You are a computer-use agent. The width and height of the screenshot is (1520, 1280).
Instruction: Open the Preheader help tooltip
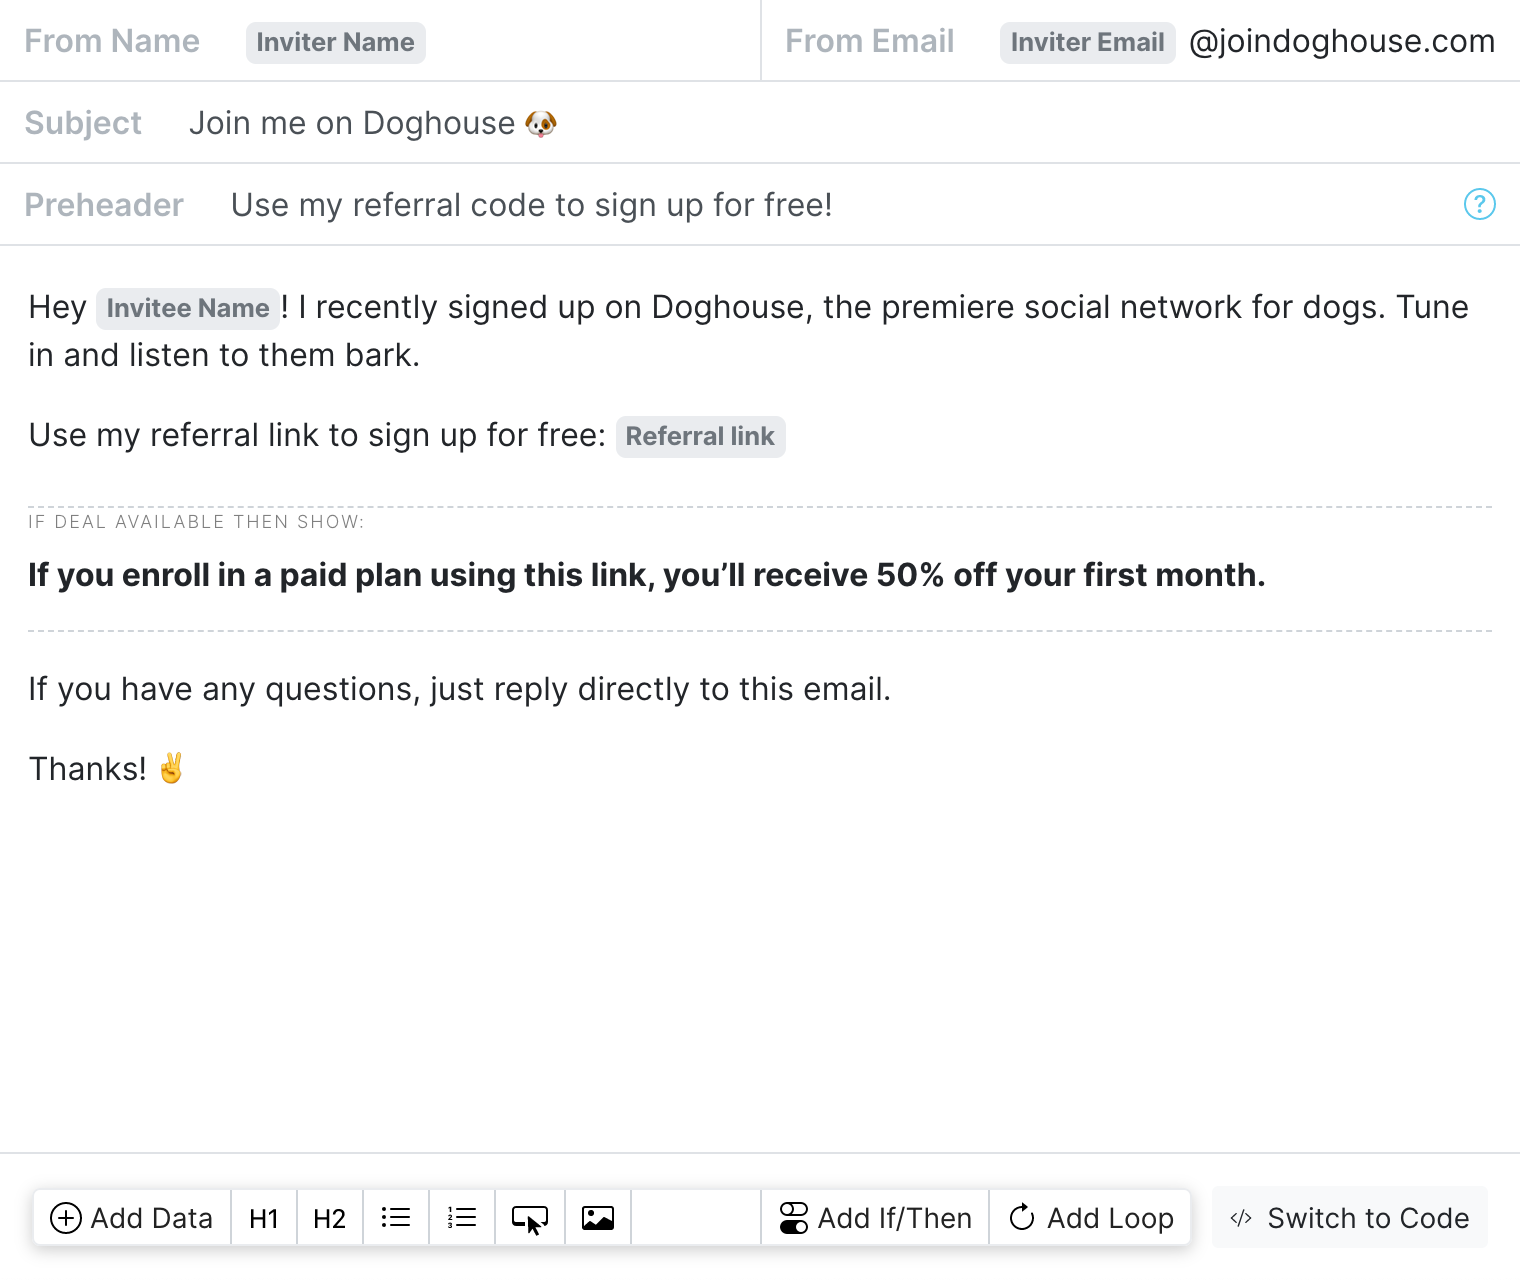click(1480, 204)
